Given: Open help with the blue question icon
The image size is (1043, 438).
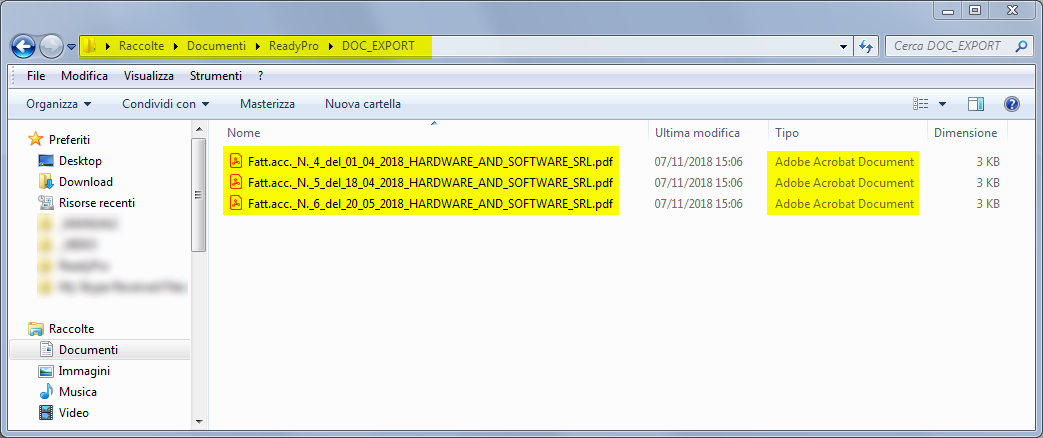Looking at the screenshot, I should [1012, 104].
